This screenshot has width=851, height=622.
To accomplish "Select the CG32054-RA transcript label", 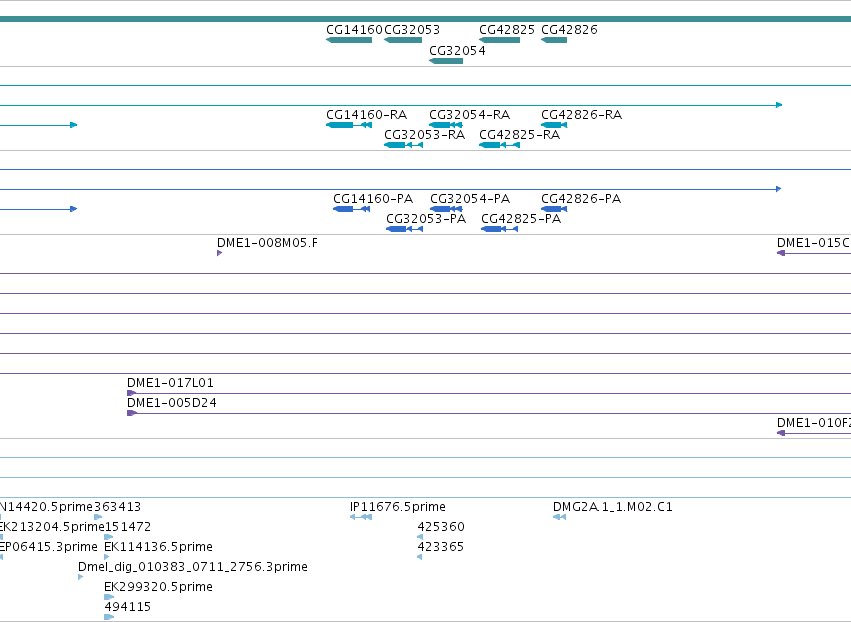I will point(469,115).
